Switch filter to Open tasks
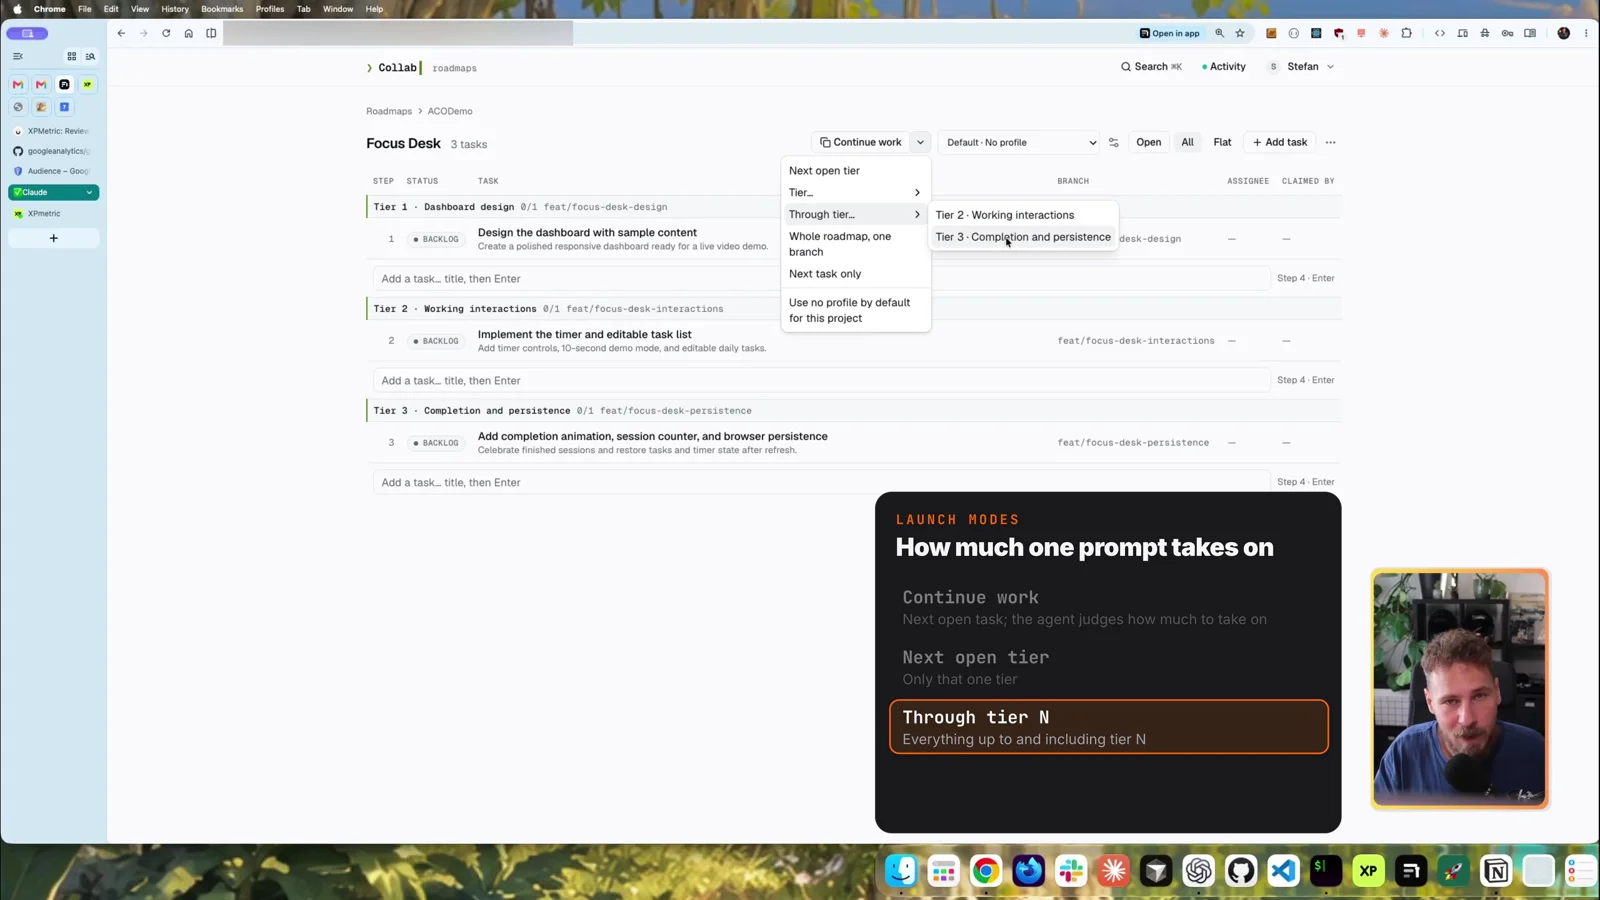Image resolution: width=1600 pixels, height=900 pixels. 1148,142
